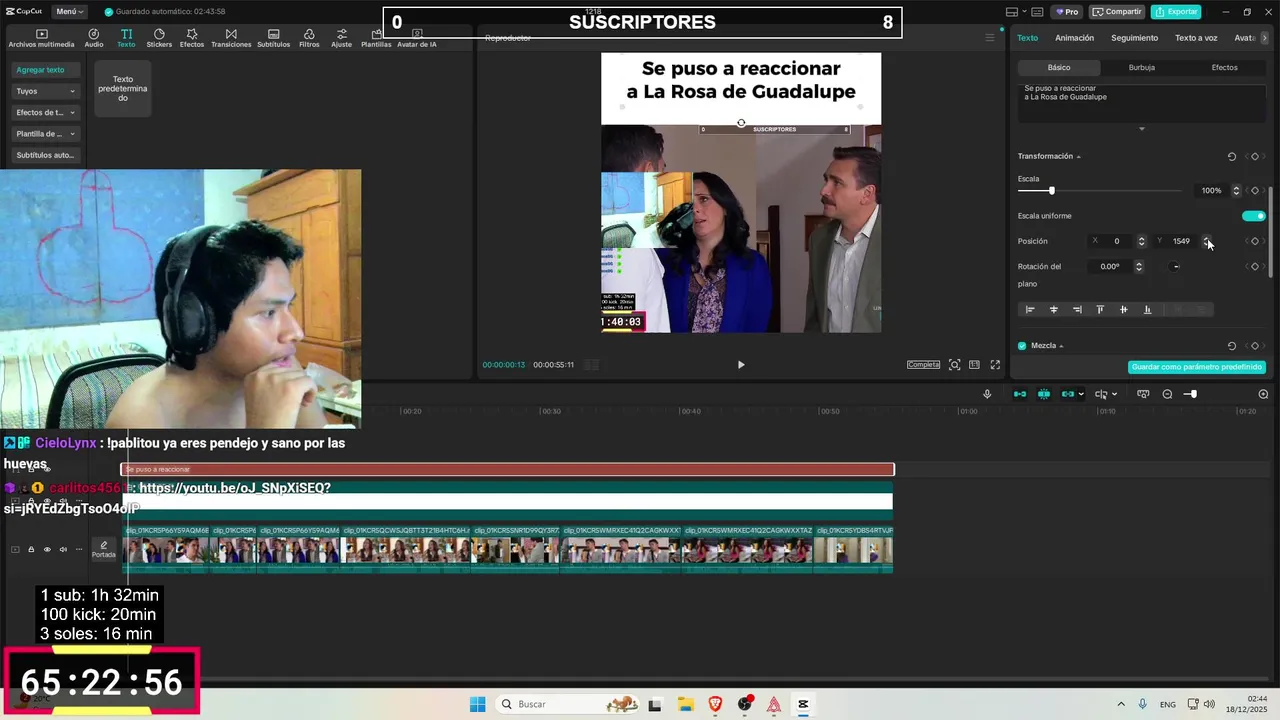Open the Avatar de IA panel
Viewport: 1280px width, 720px height.
tap(416, 38)
